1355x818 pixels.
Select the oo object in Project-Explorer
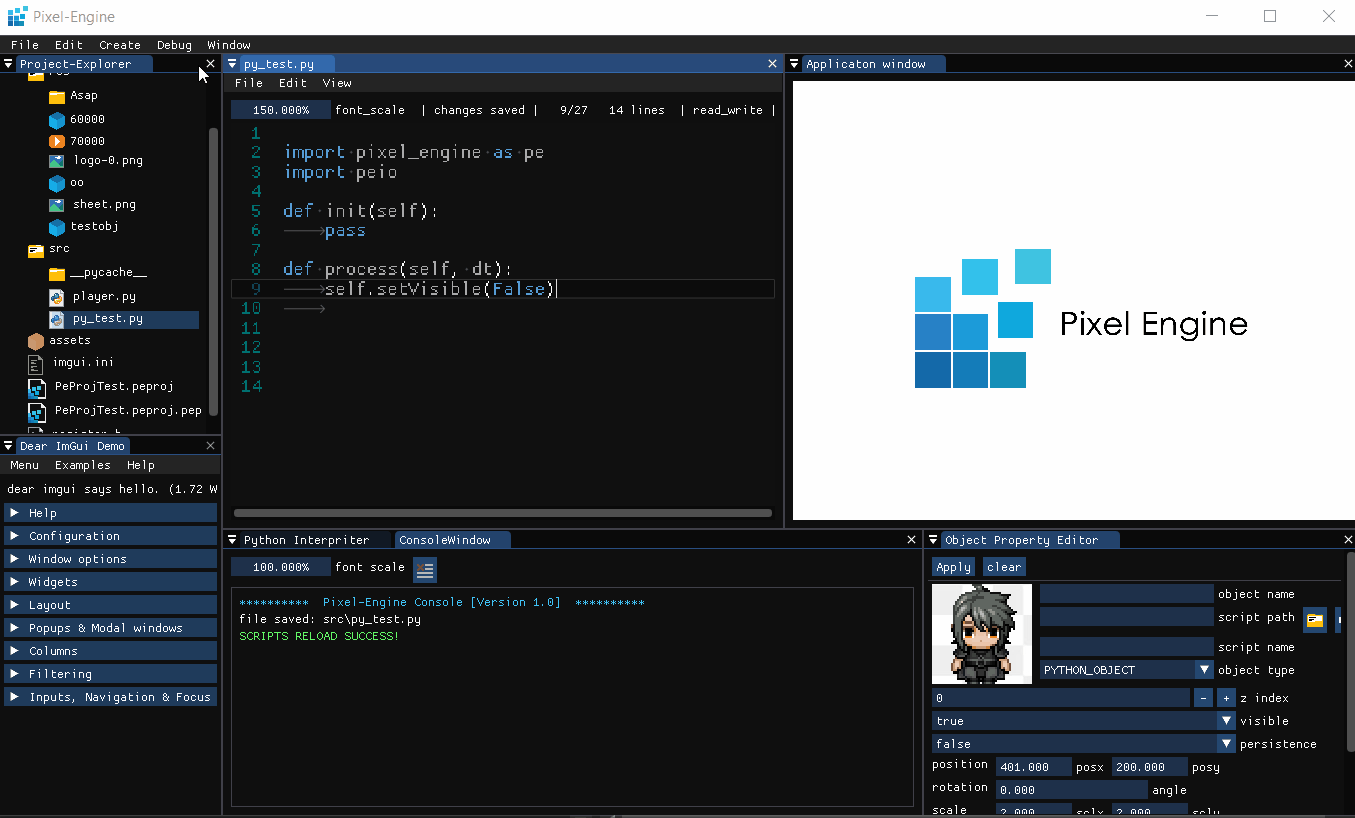click(66, 183)
